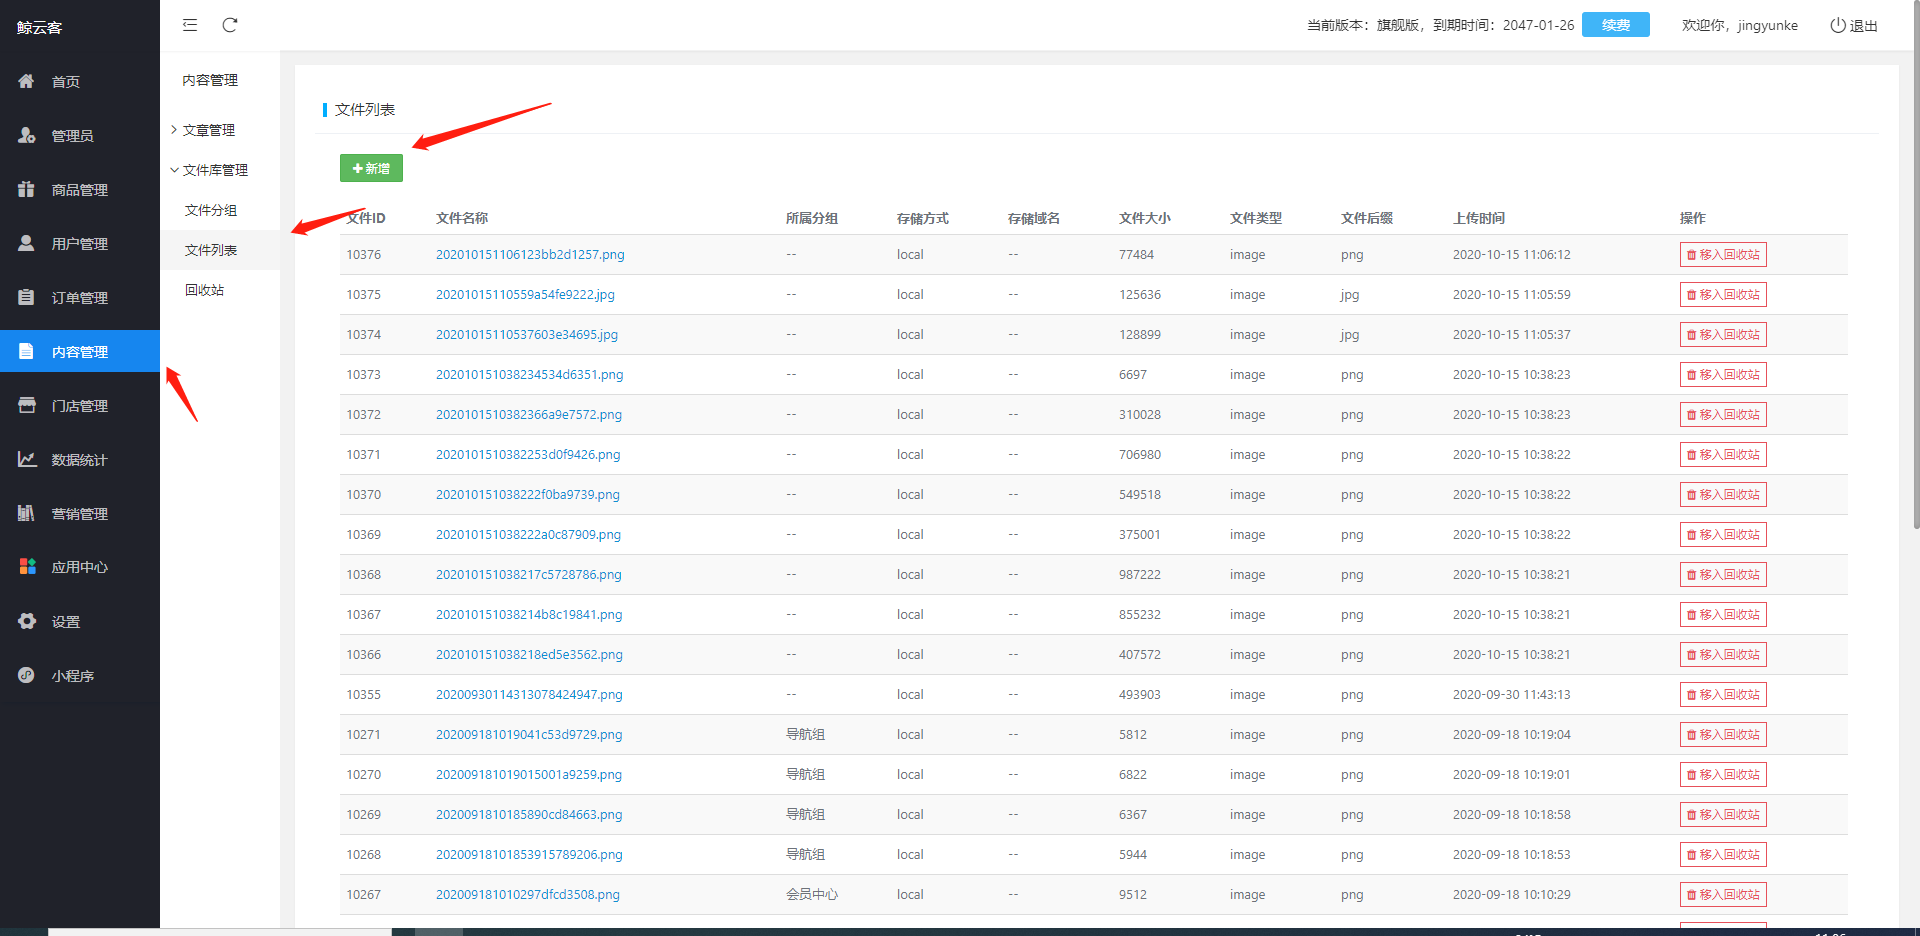Click the refresh icon in top bar

(x=230, y=25)
